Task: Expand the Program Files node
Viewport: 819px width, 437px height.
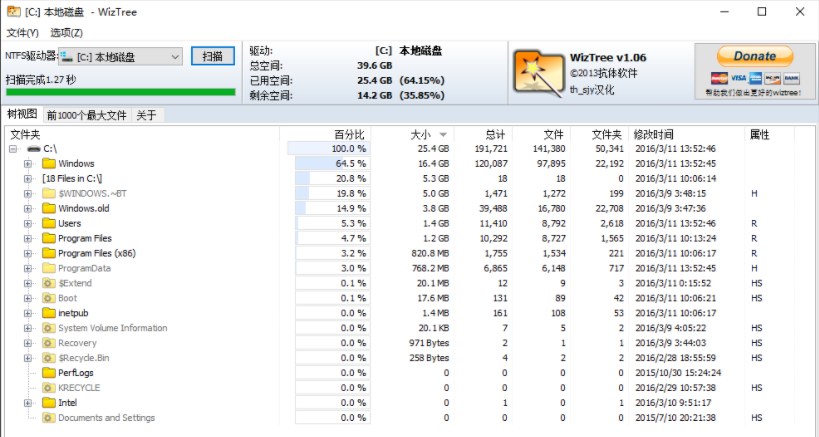Action: (x=28, y=238)
